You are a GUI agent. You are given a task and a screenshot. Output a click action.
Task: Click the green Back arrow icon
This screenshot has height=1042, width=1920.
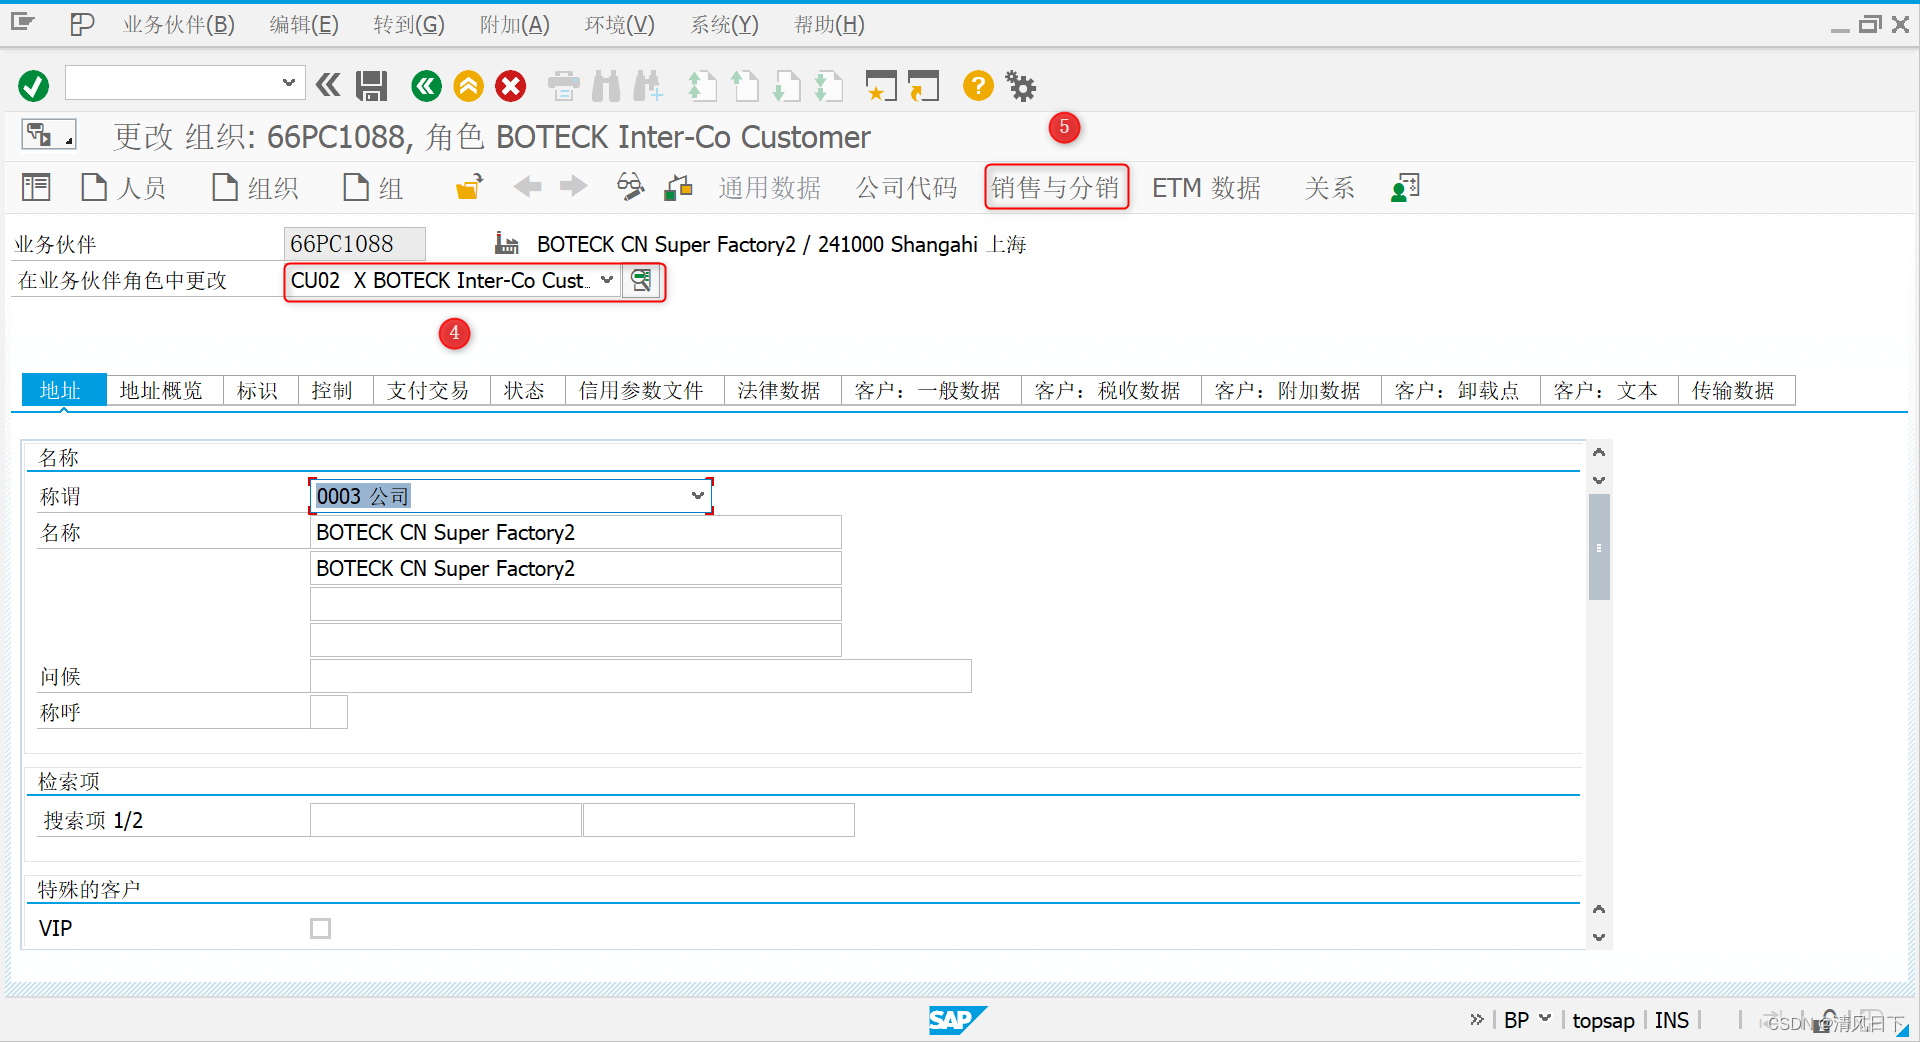426,86
